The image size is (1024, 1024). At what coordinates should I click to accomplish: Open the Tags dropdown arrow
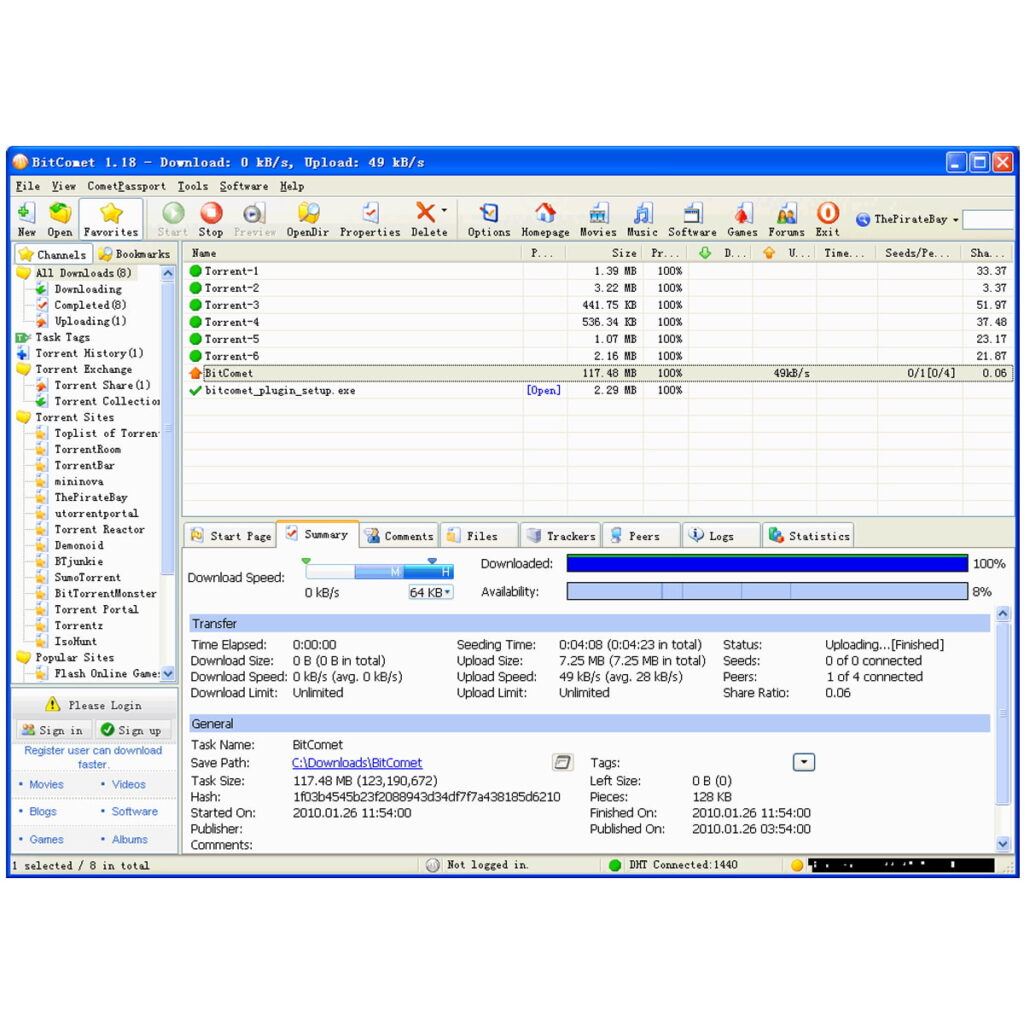tap(804, 761)
